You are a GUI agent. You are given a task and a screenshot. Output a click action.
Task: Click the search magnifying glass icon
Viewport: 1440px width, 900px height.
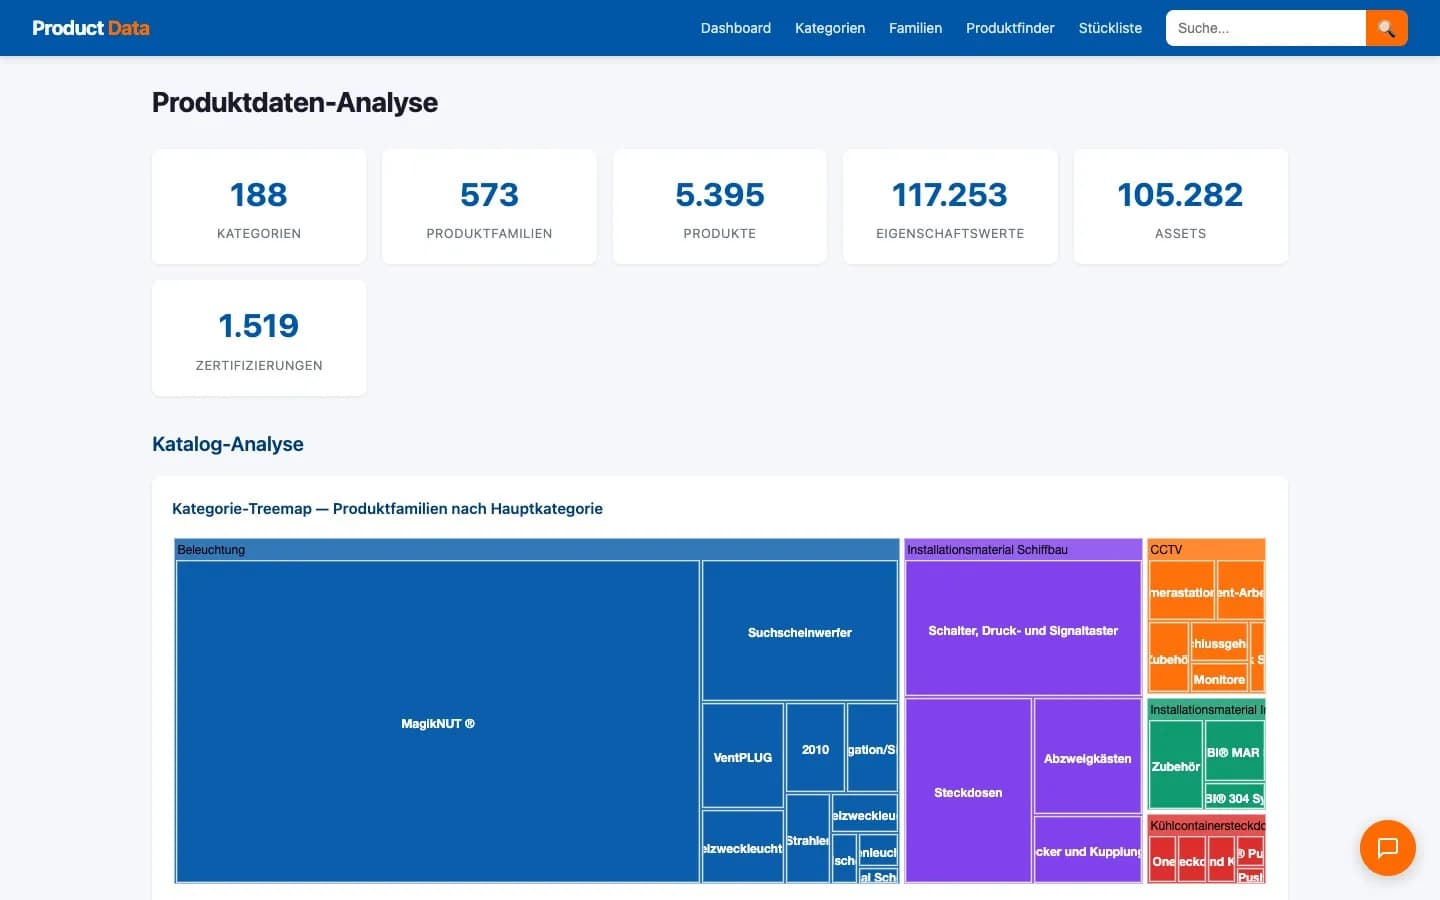pos(1386,28)
